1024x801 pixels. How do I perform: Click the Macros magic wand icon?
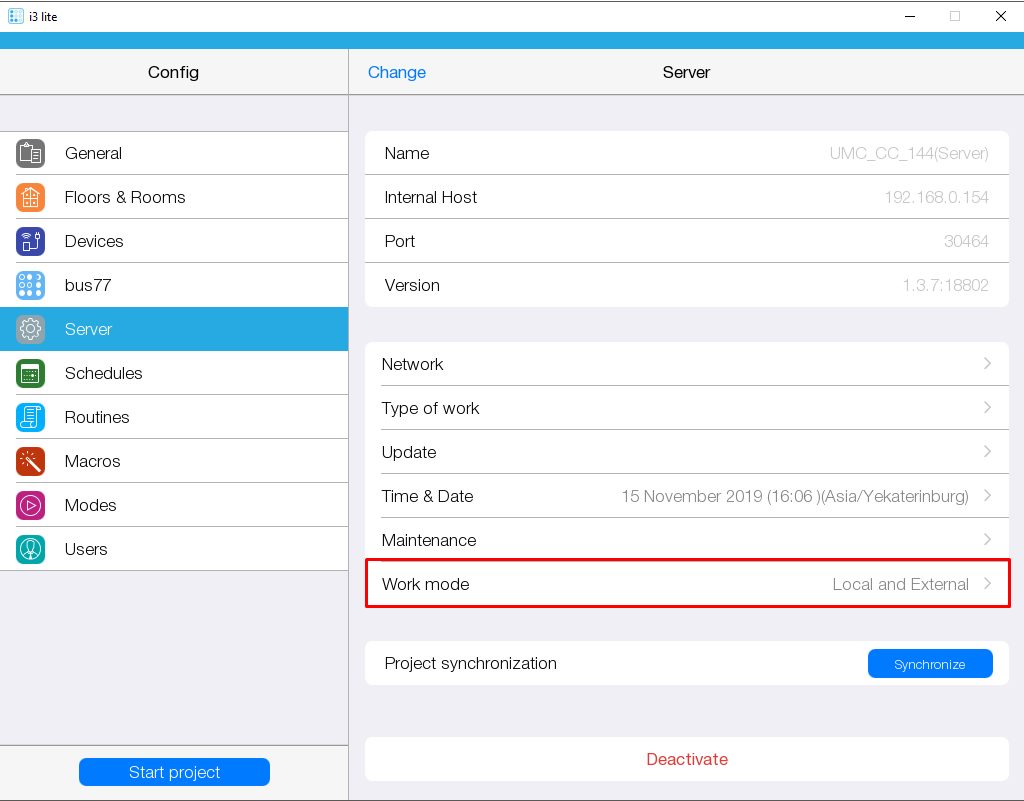(x=31, y=461)
